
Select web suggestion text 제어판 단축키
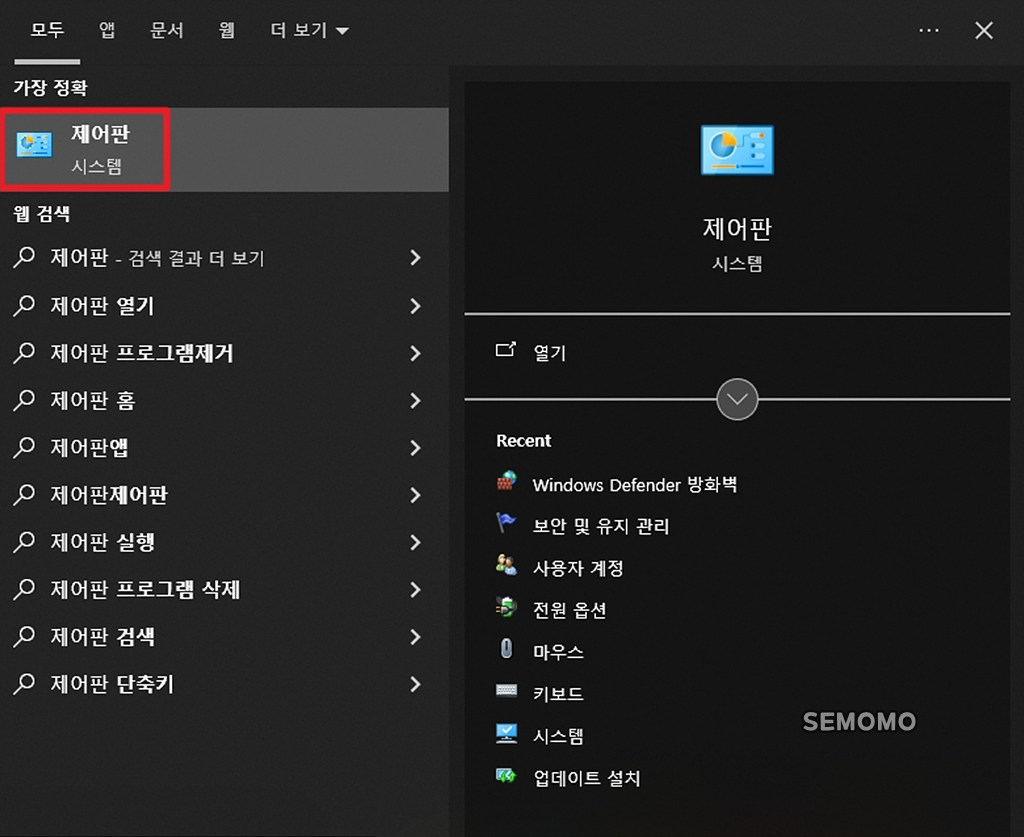coord(112,684)
